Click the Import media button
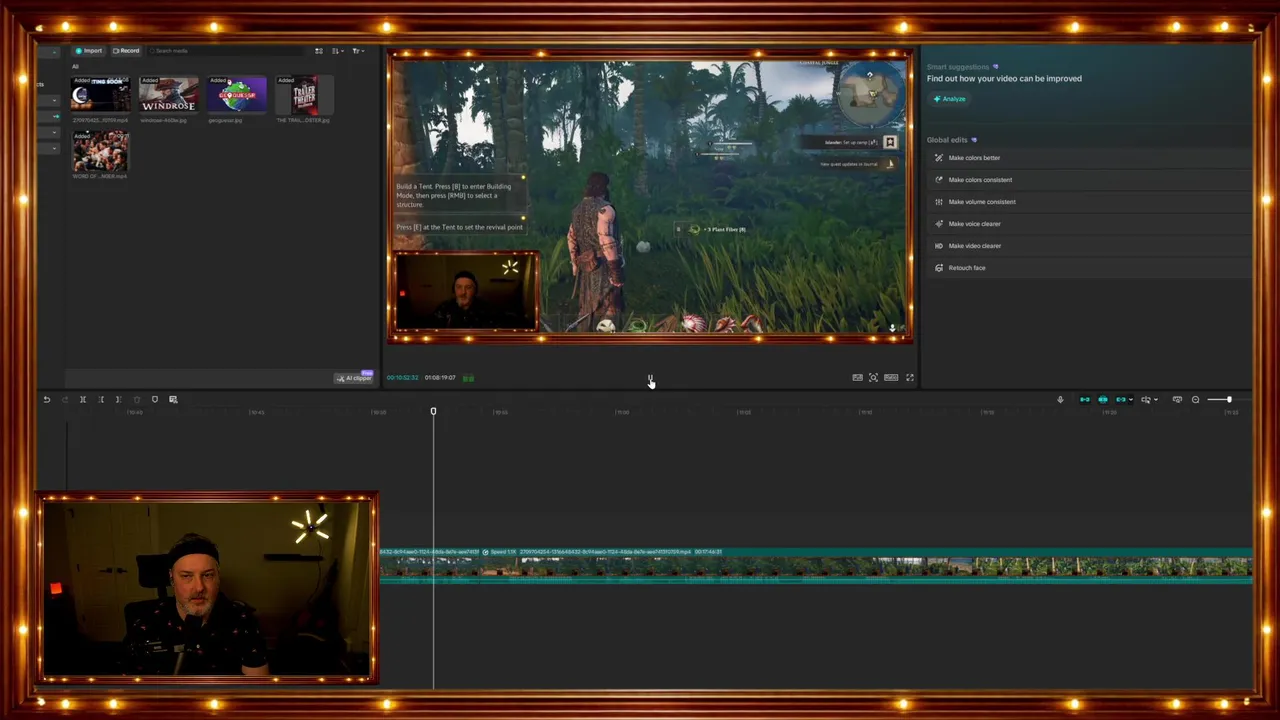 click(89, 51)
